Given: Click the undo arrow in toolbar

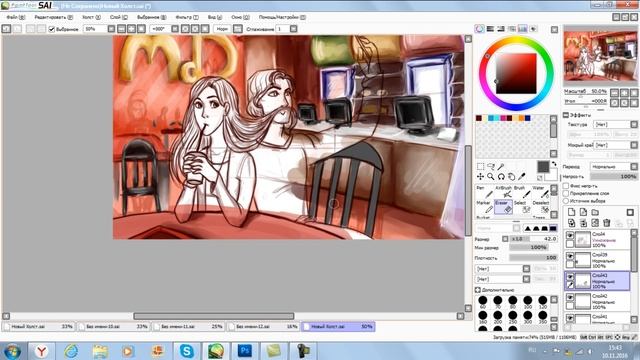Looking at the screenshot, I should [6, 29].
